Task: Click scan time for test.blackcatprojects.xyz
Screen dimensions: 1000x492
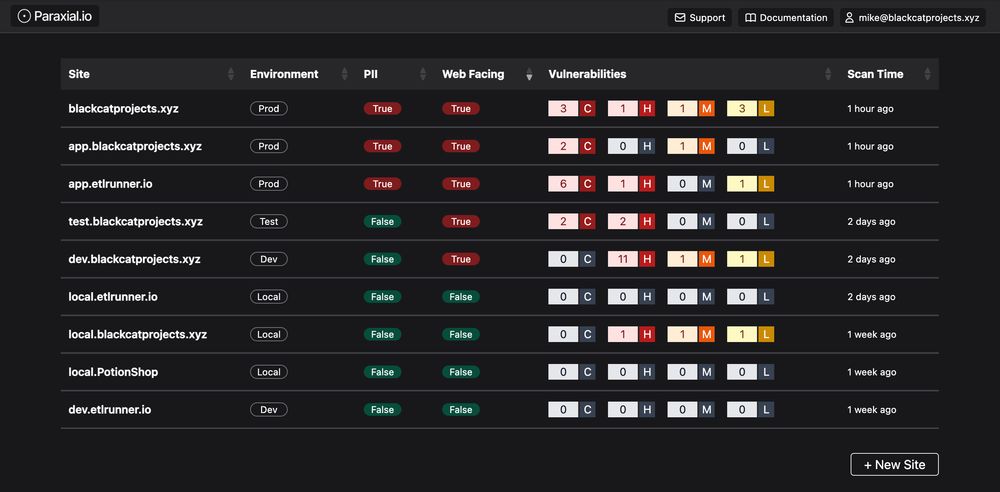Action: pyautogui.click(x=871, y=221)
